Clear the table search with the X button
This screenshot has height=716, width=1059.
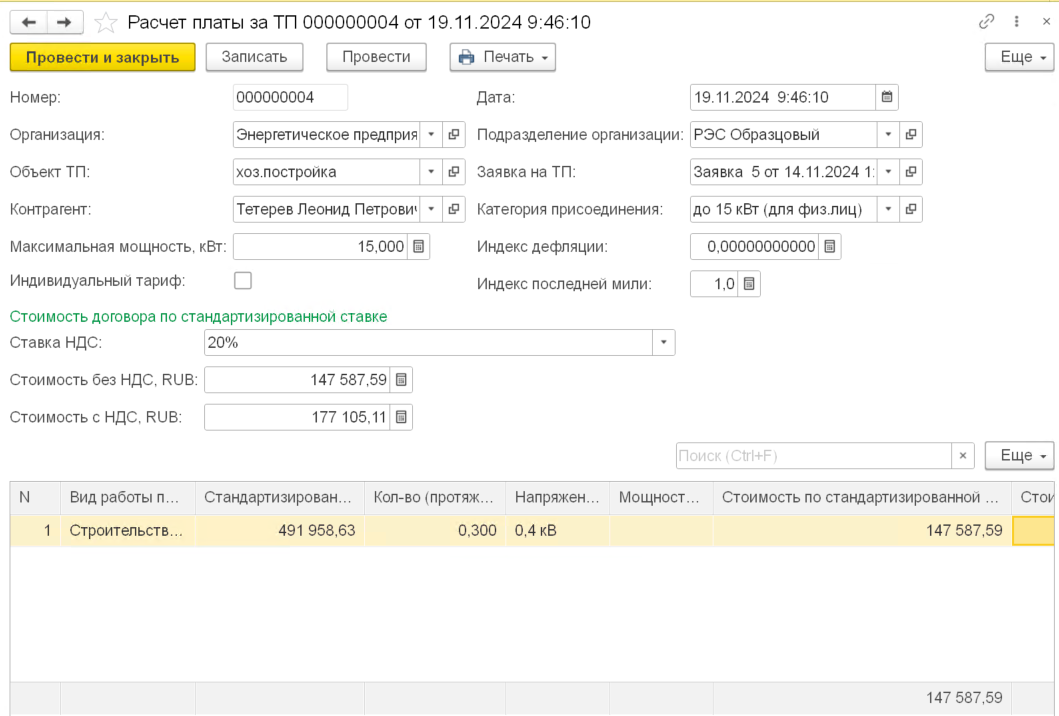pos(962,456)
